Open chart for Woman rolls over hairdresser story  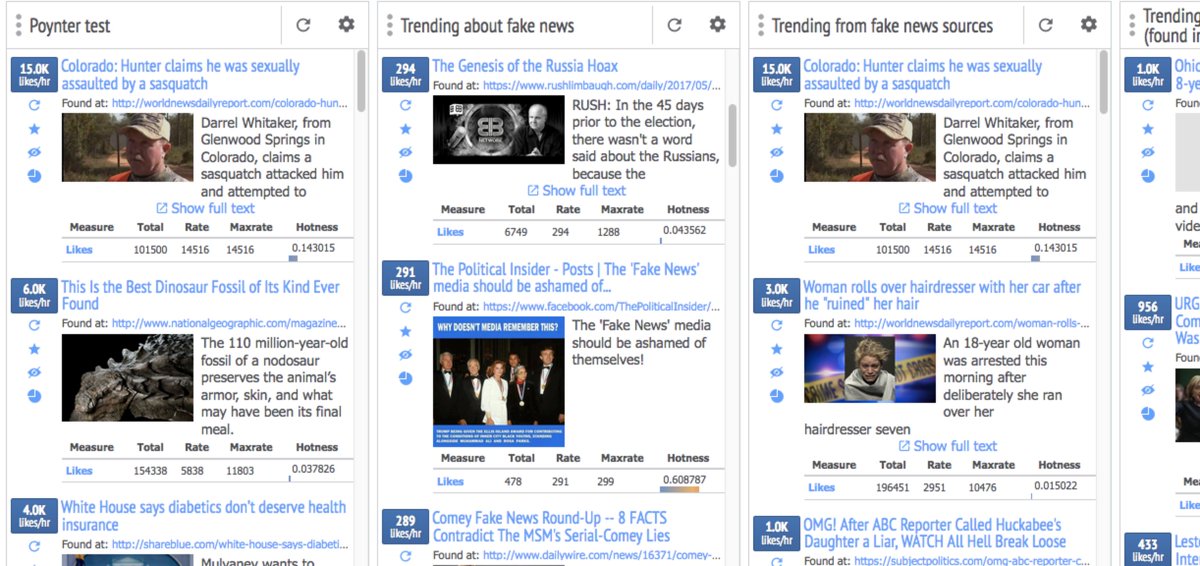point(776,396)
